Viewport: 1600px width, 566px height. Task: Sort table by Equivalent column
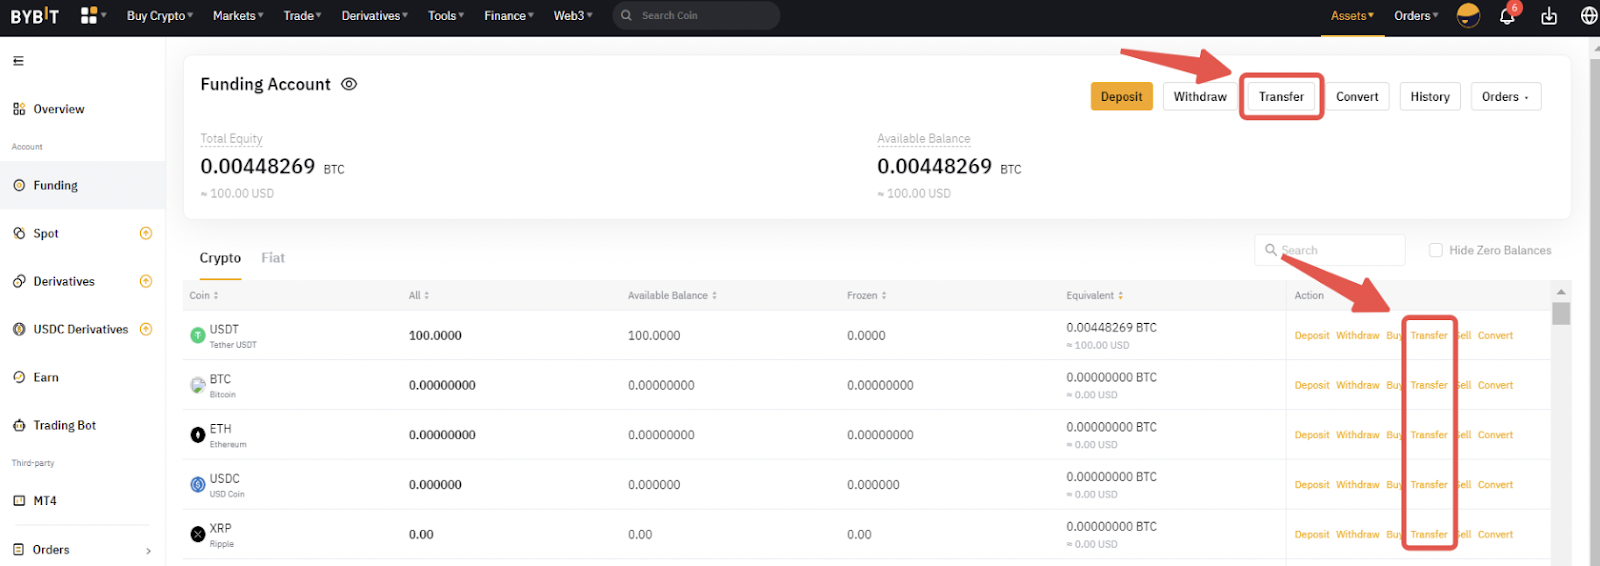click(1094, 296)
